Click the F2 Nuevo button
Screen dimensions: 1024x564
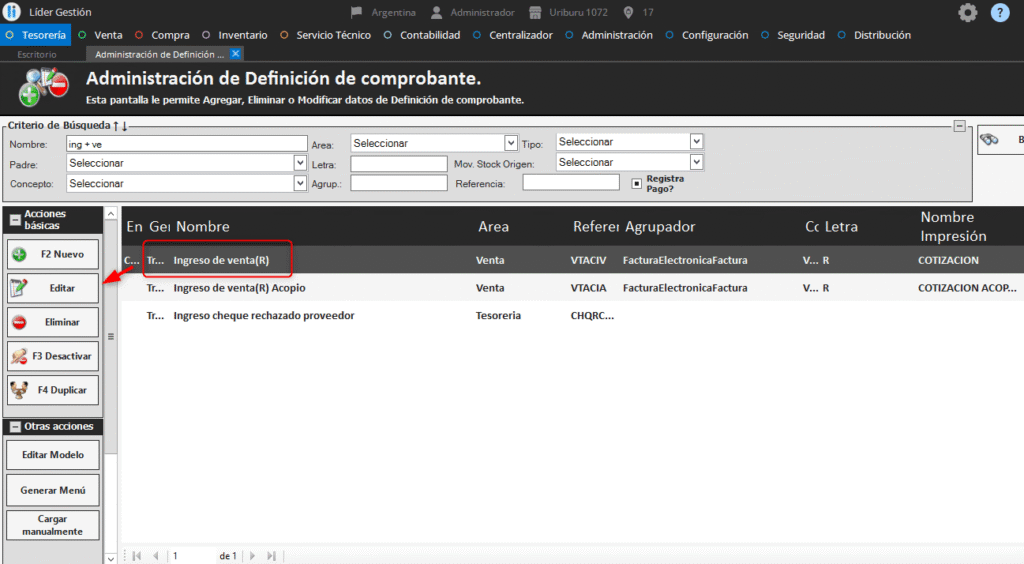coord(53,254)
